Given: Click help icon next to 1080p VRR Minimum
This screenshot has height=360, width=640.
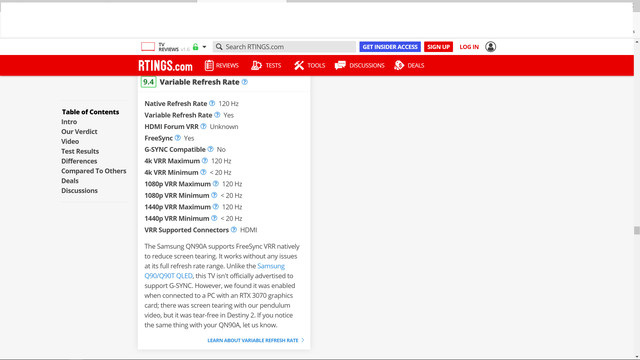Looking at the screenshot, I should tap(214, 195).
